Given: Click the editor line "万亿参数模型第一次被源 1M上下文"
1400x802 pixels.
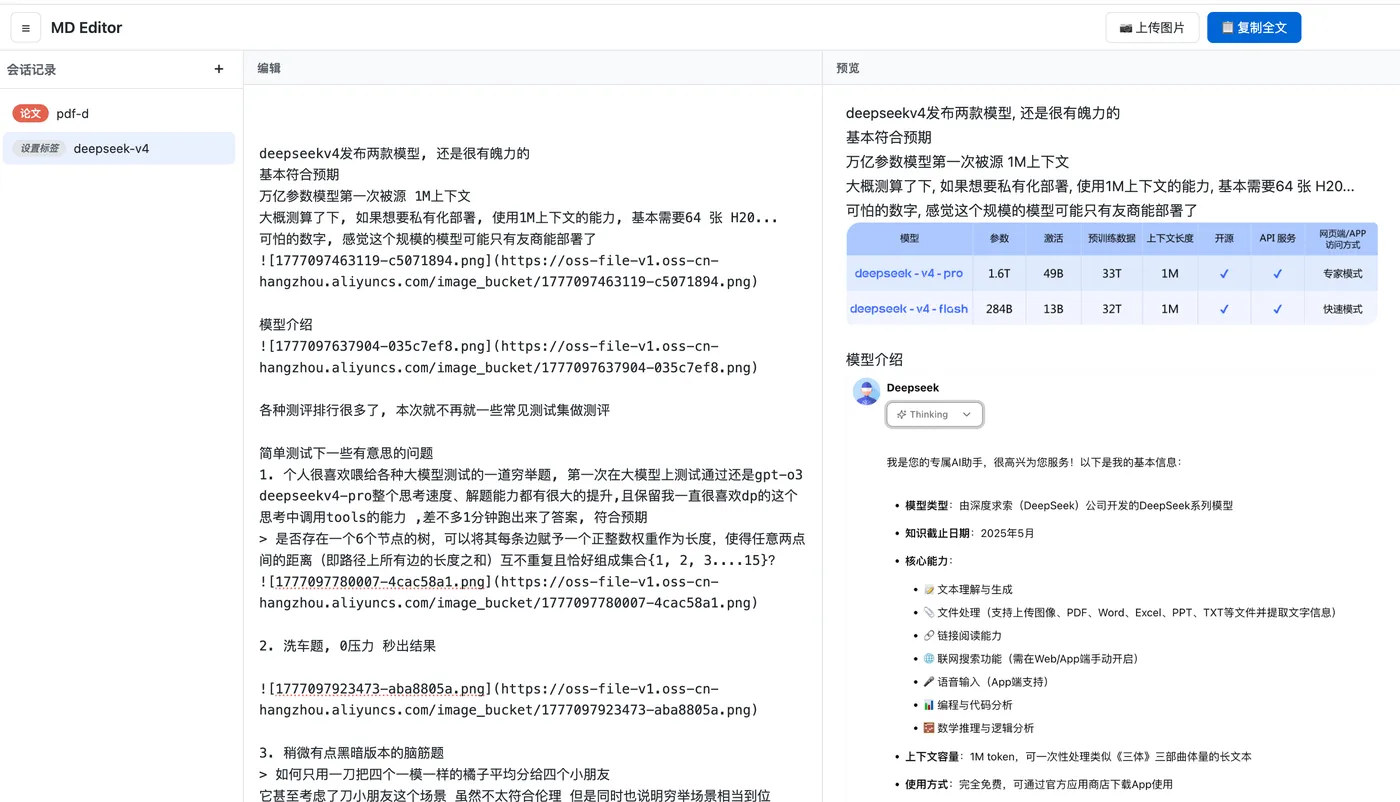Looking at the screenshot, I should click(365, 196).
